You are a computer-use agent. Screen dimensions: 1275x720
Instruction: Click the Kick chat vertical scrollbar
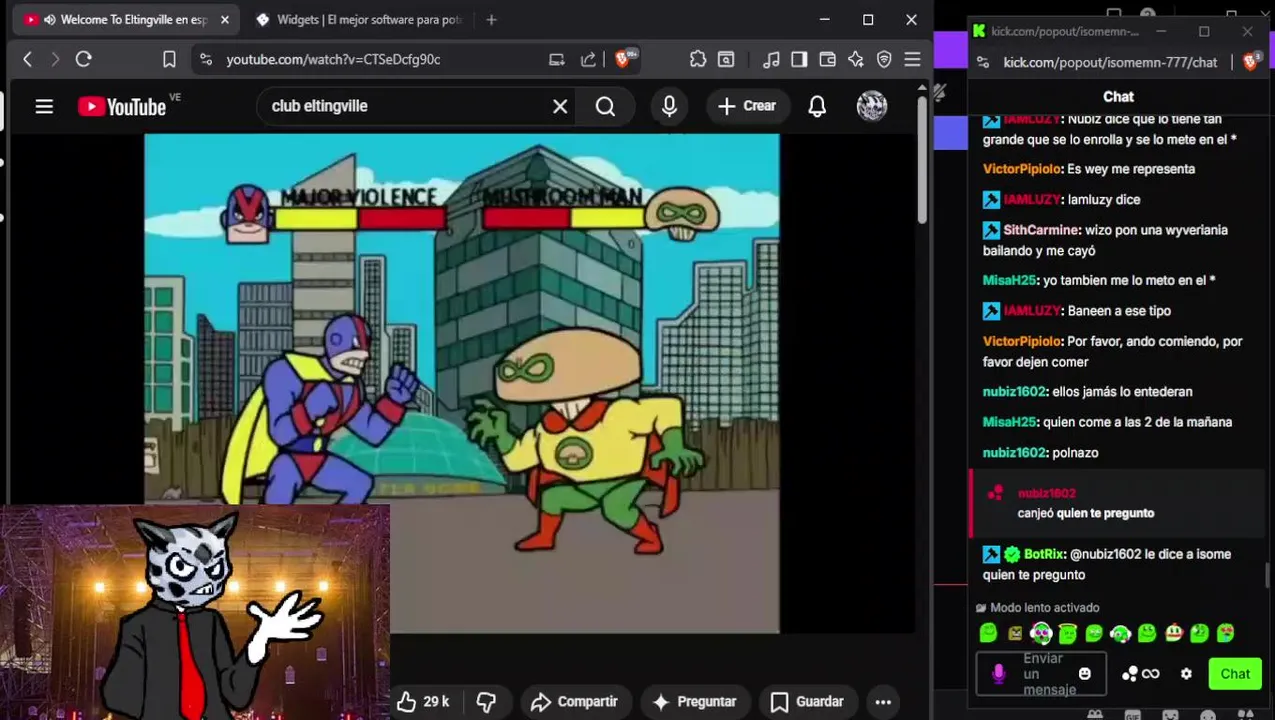coord(1267,575)
